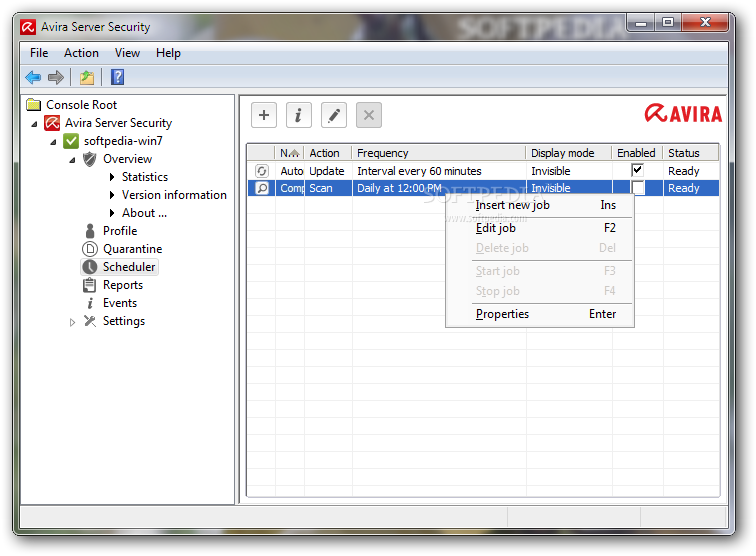The image size is (756, 556).
Task: Click the arrow beside Version information
Action: [112, 195]
